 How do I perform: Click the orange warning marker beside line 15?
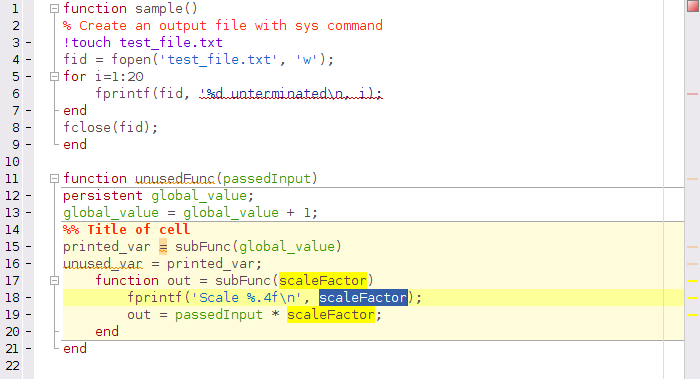692,247
